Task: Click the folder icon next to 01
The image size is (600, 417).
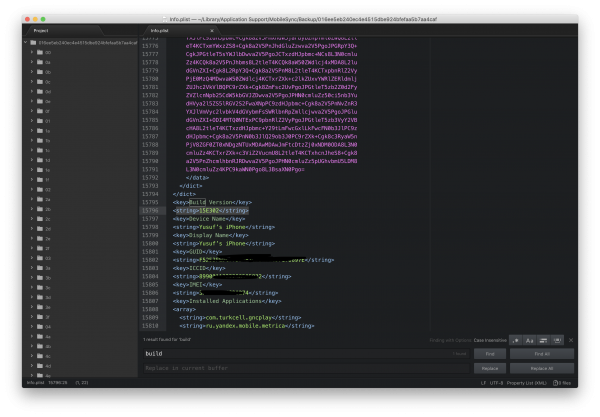Action: coord(40,121)
